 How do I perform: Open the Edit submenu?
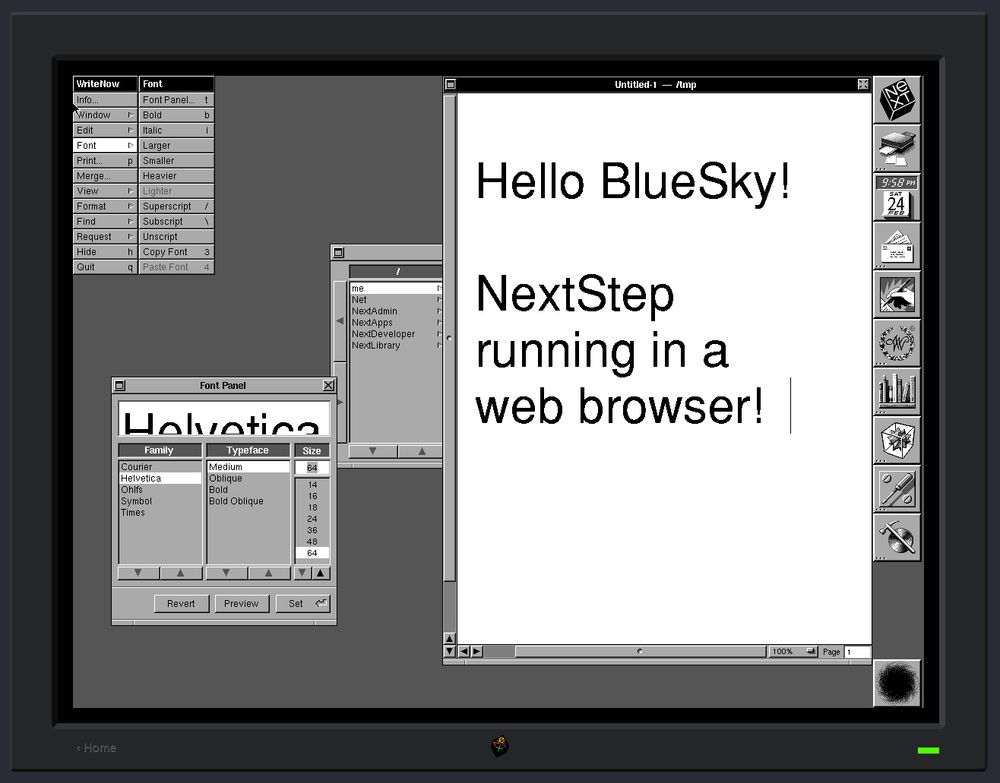[105, 130]
